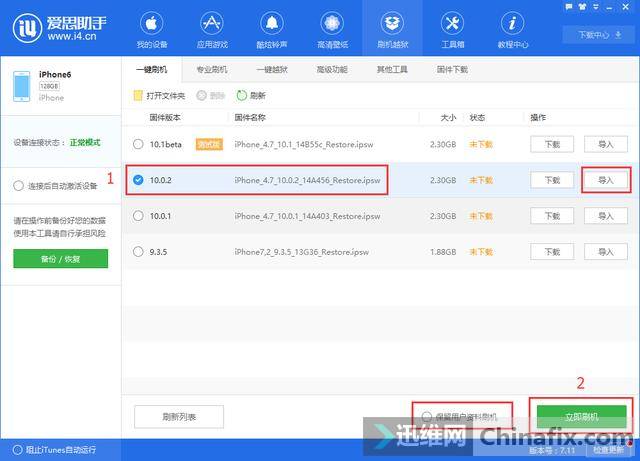This screenshot has width=640, height=461.
Task: Select the 10.0.2 firmware radio button
Action: tap(138, 180)
